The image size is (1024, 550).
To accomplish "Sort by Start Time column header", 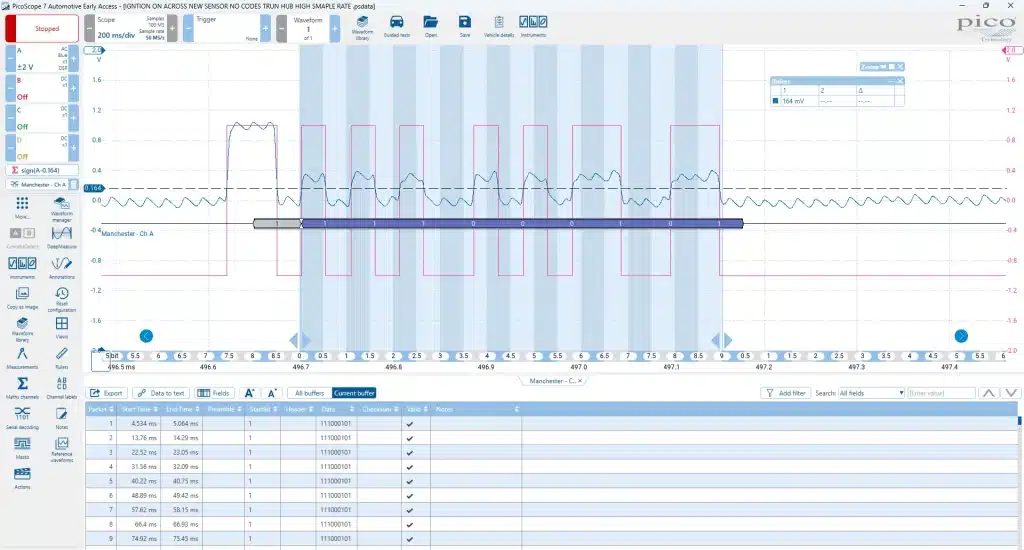I will (x=138, y=410).
